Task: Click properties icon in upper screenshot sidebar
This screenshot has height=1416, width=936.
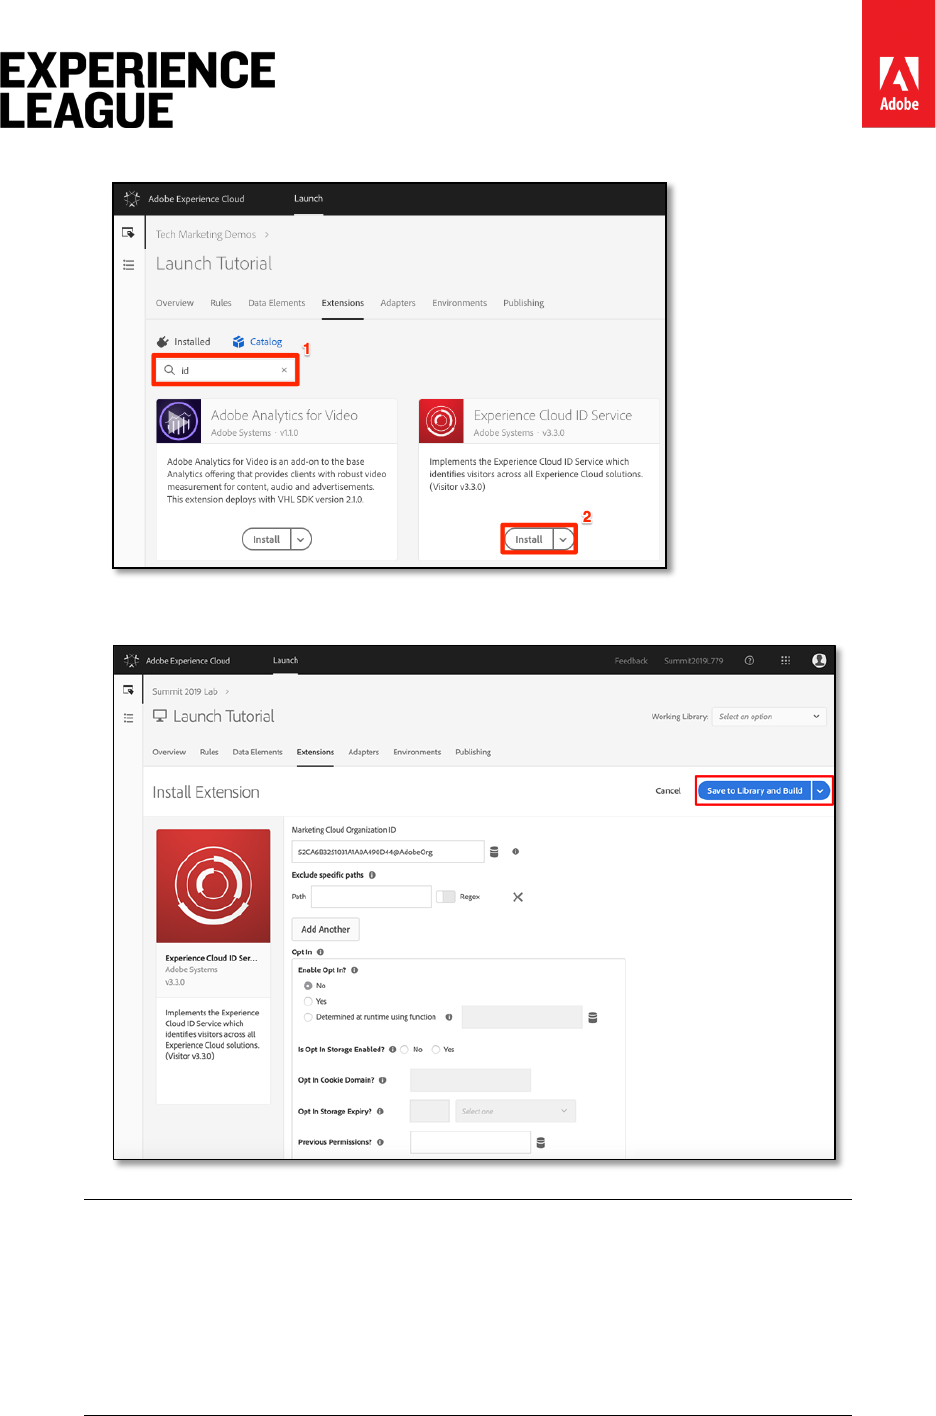Action: (128, 233)
